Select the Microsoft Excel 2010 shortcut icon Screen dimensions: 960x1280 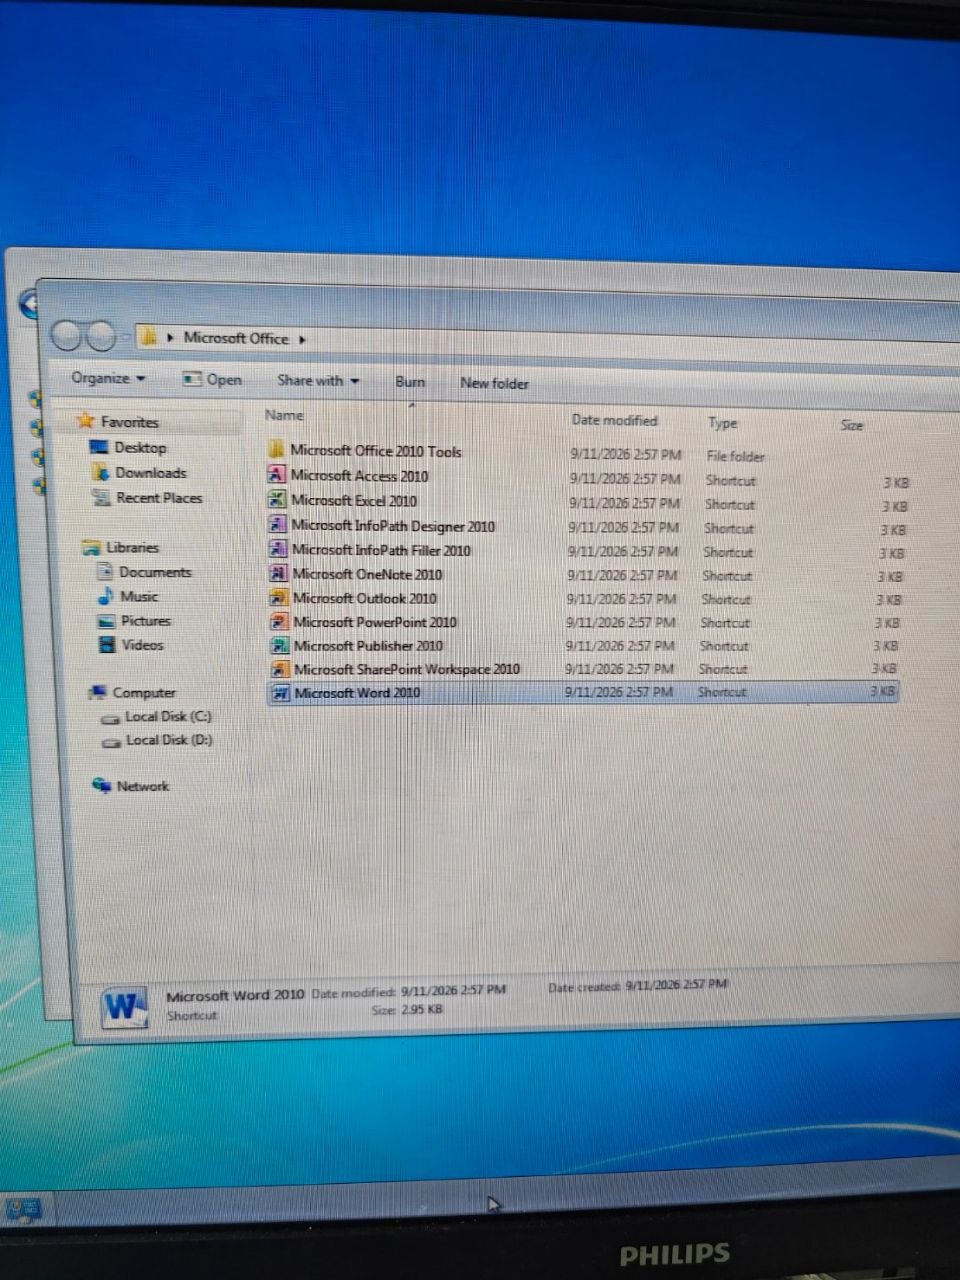click(277, 500)
